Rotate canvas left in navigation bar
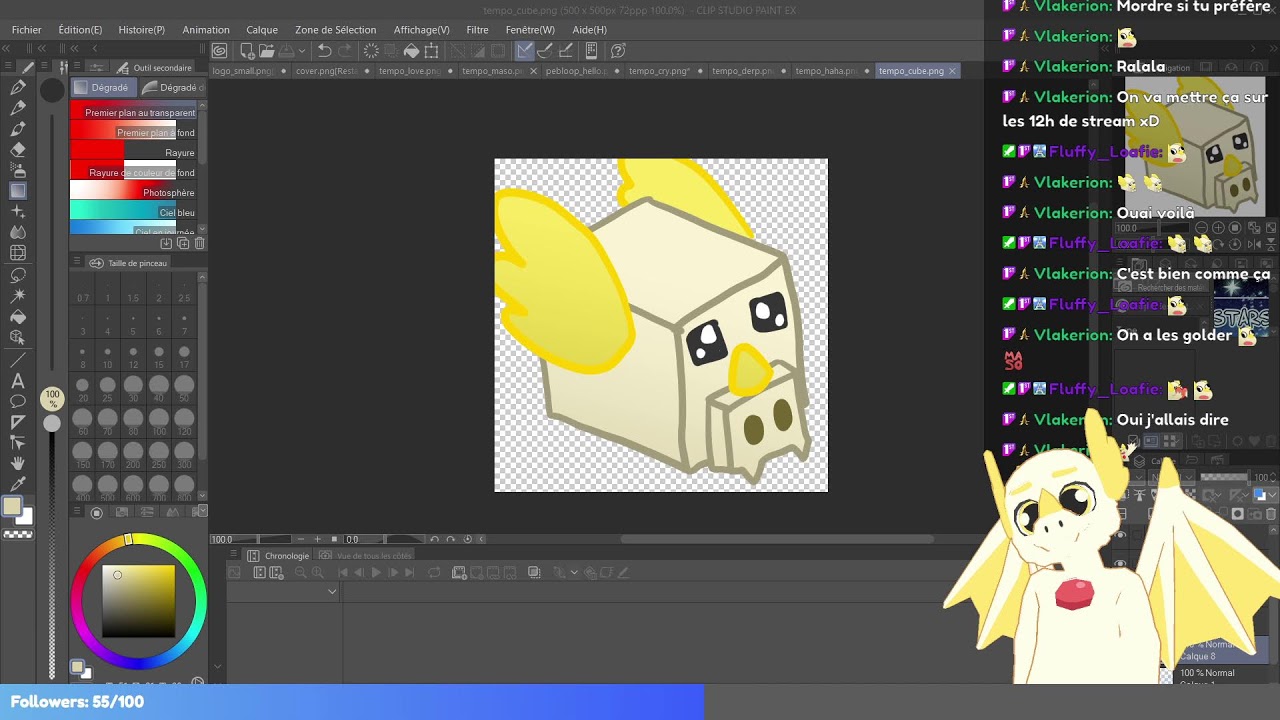 click(x=435, y=540)
